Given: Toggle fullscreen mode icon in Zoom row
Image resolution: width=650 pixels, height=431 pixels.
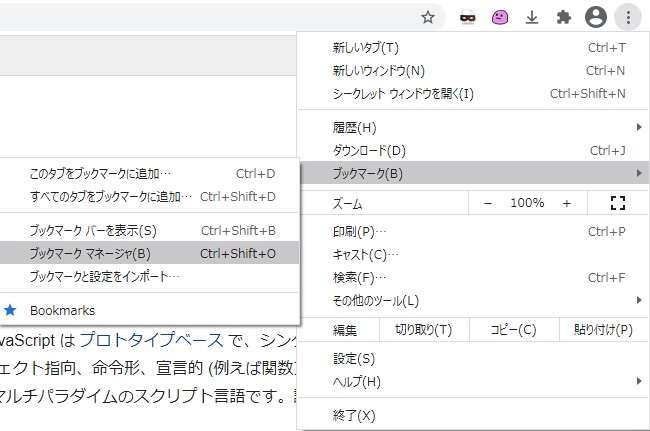Looking at the screenshot, I should click(618, 203).
